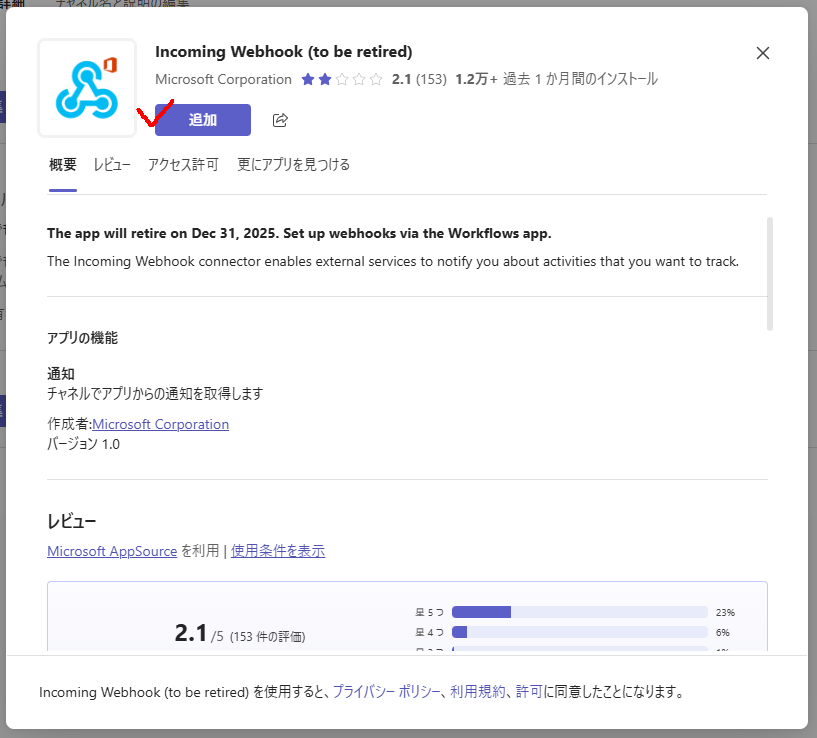This screenshot has width=817, height=738.
Task: Click the 追加 (Add) button
Action: point(203,120)
